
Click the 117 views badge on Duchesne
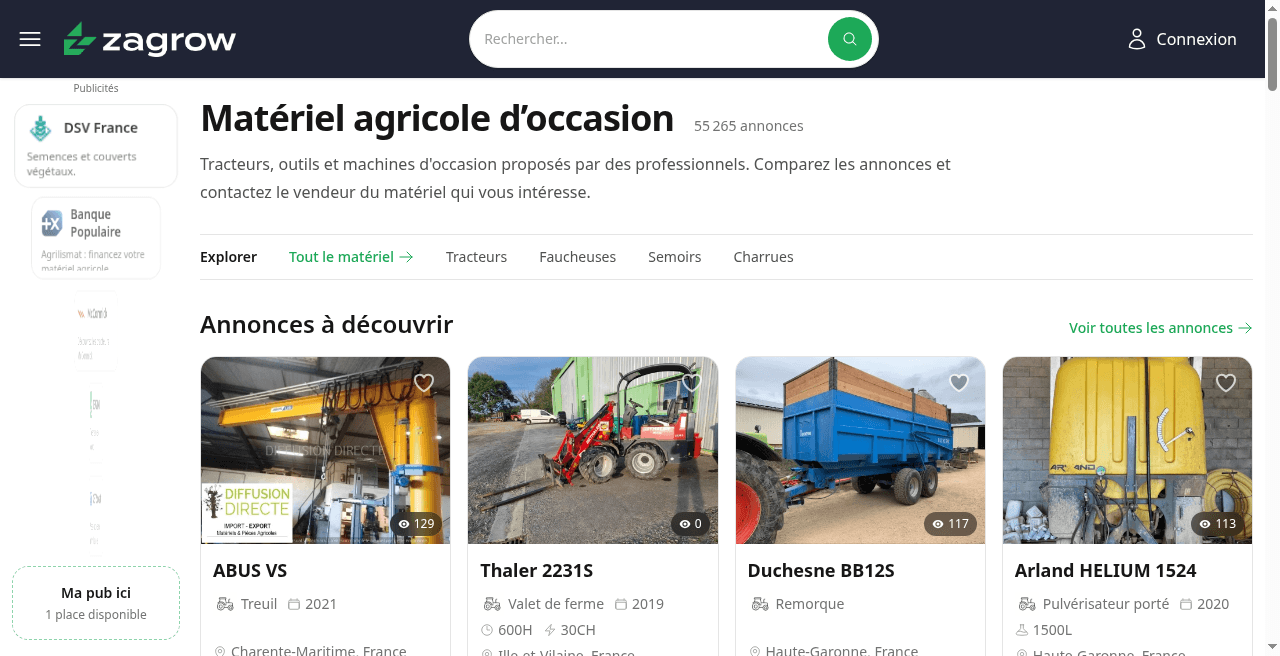pyautogui.click(x=951, y=524)
